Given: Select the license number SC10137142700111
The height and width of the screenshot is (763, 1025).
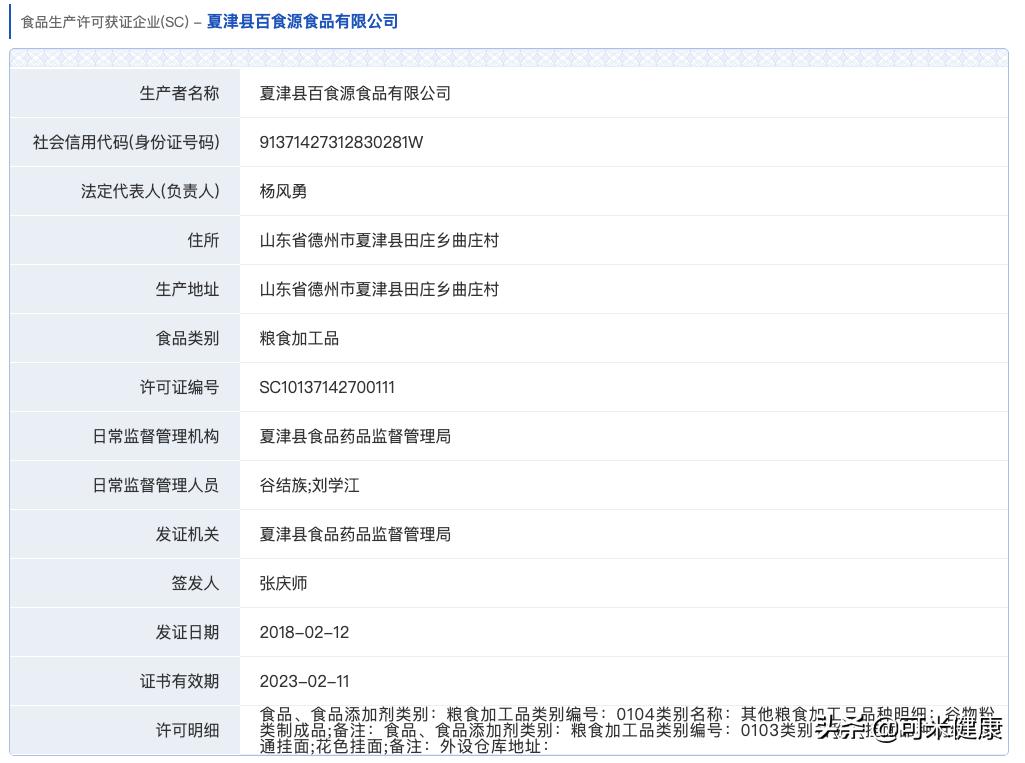Looking at the screenshot, I should click(x=326, y=387).
